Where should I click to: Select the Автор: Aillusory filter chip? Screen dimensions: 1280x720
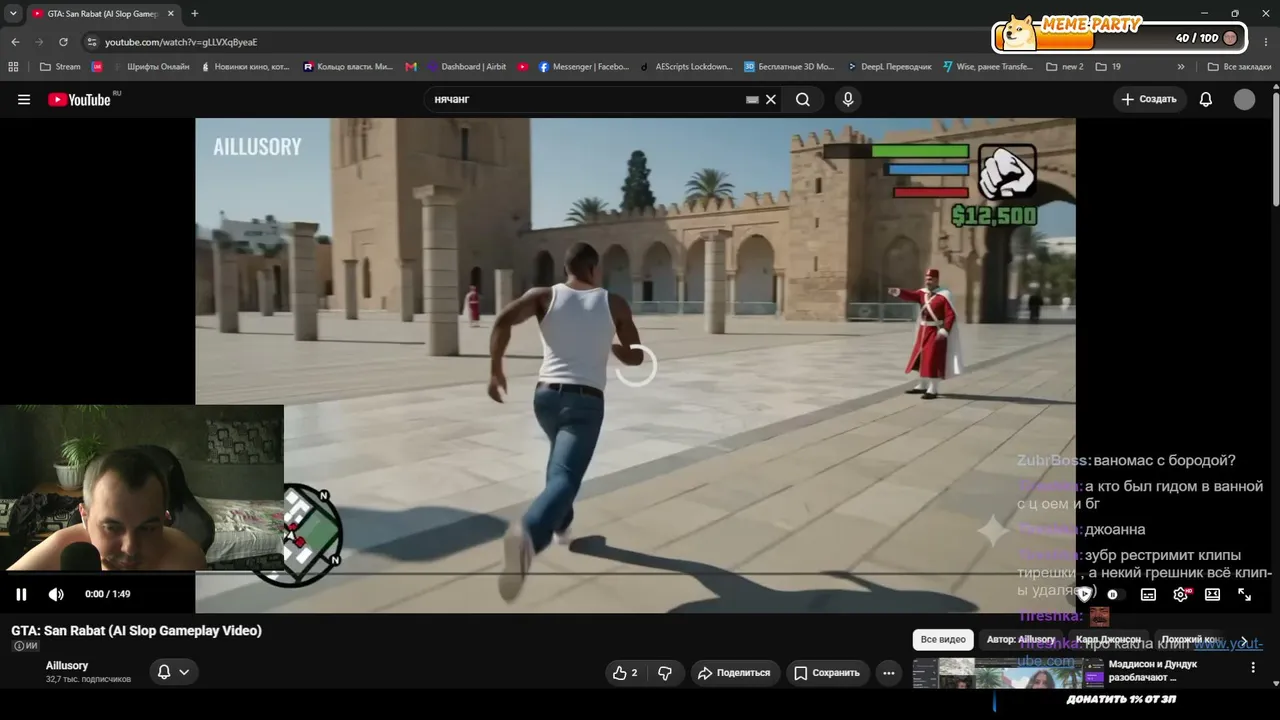1021,639
